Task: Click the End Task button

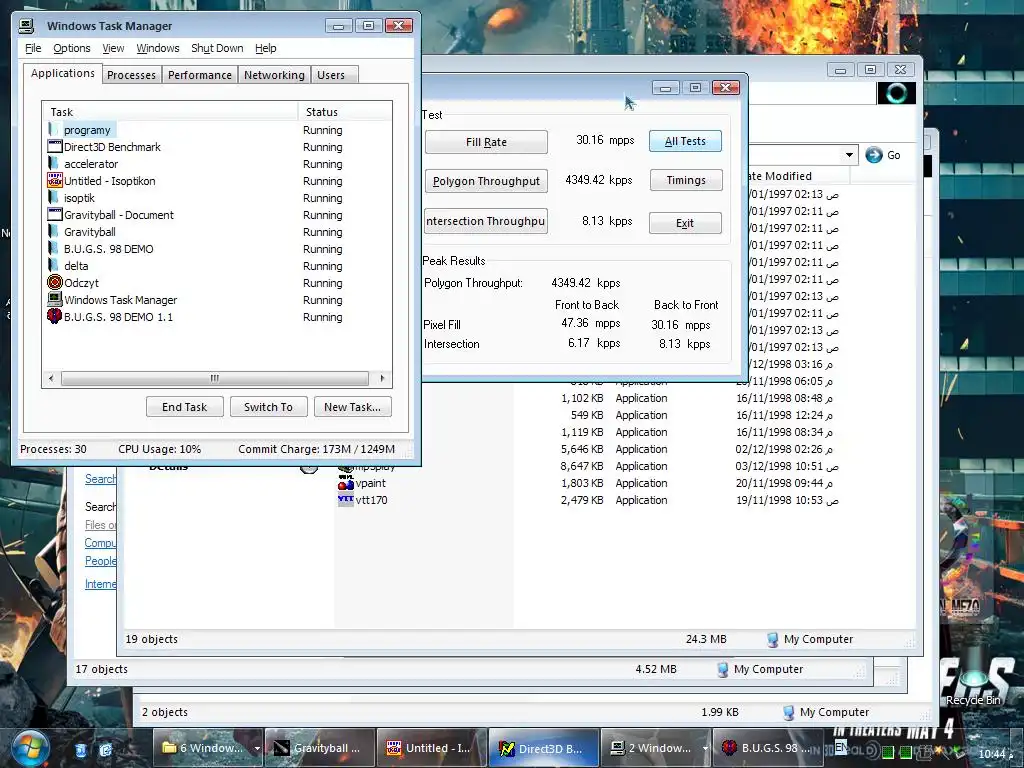Action: point(185,407)
